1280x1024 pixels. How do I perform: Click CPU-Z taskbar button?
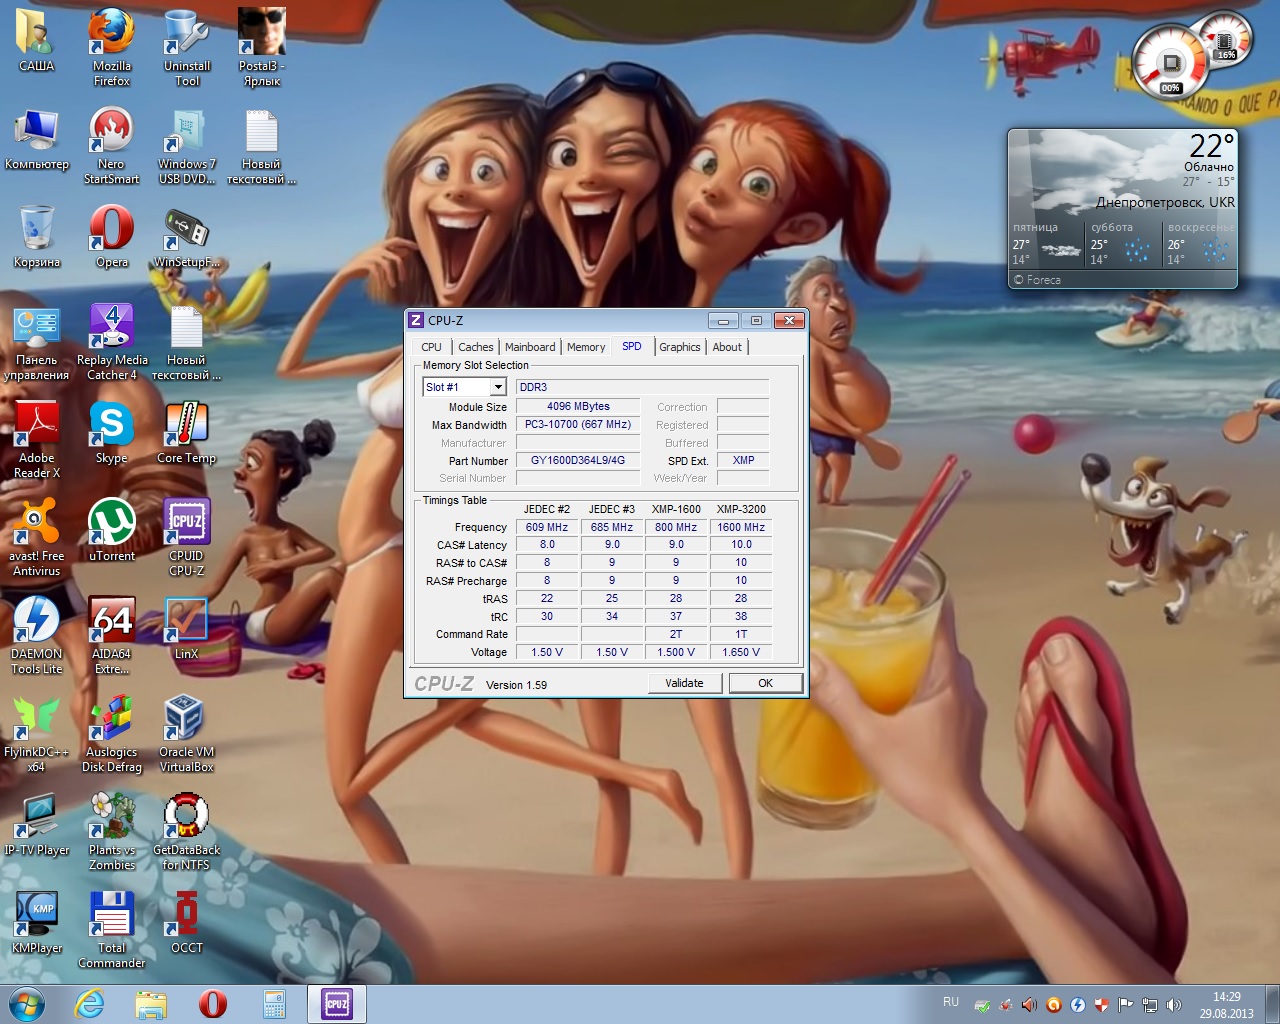pyautogui.click(x=337, y=1004)
